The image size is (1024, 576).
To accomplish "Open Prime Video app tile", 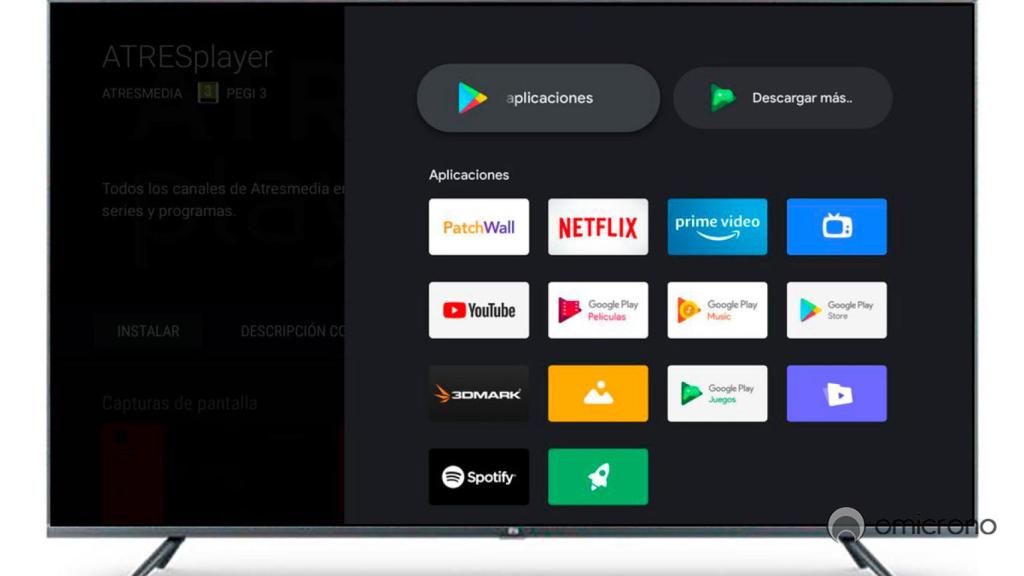I will (717, 227).
